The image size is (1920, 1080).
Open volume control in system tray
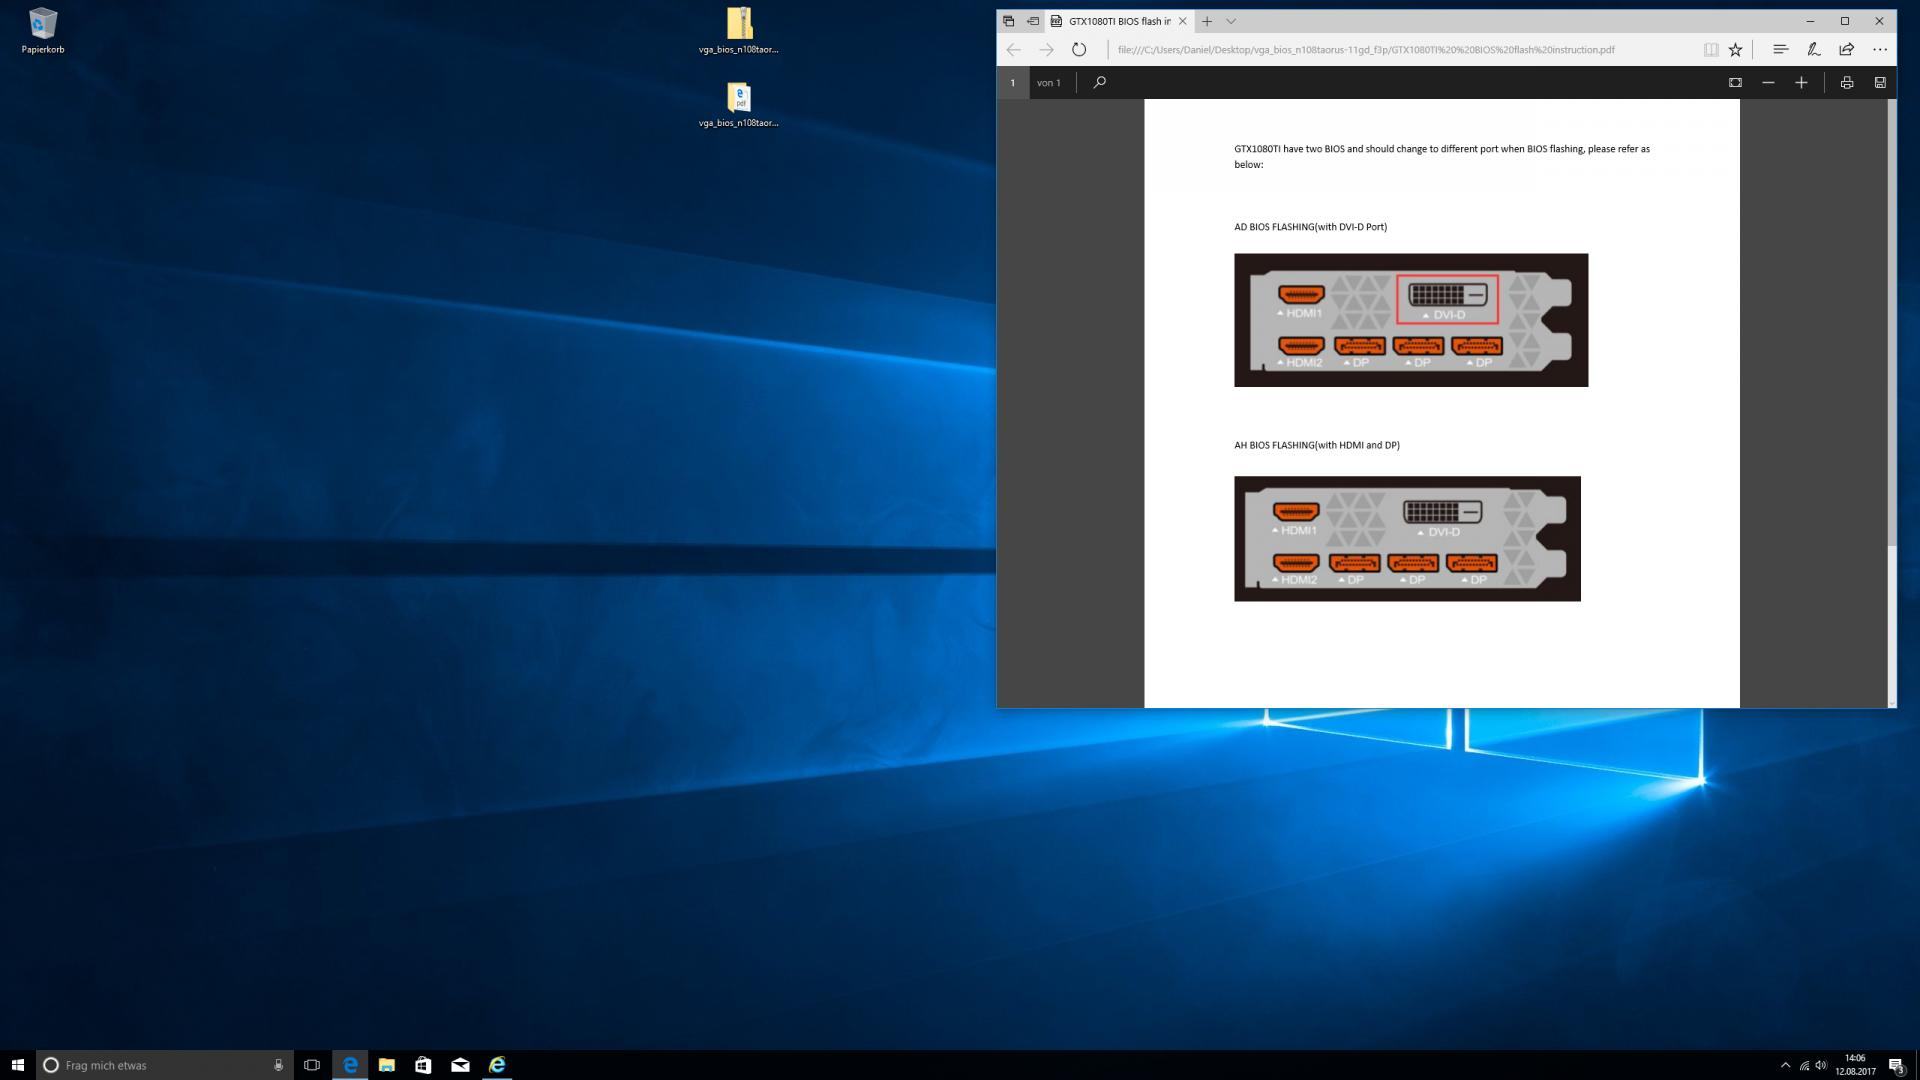coord(1821,1065)
